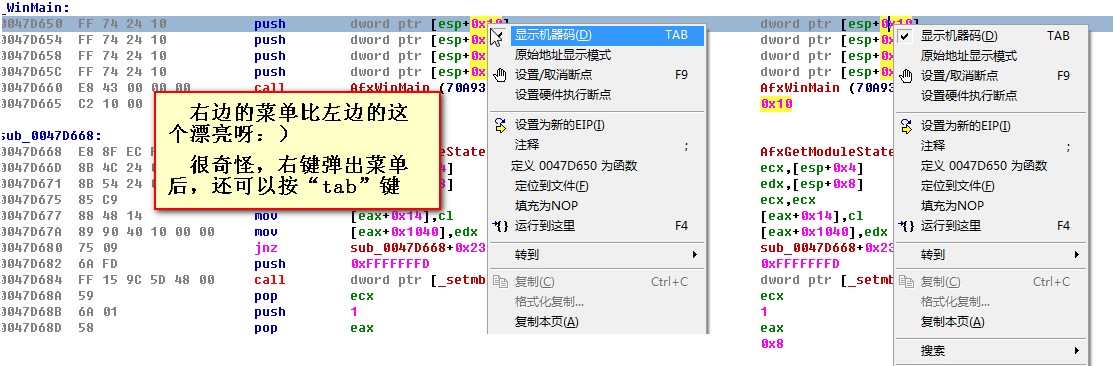1115x366 pixels.
Task: Select highlighted 显示机器码(D) in left menu
Action: (597, 35)
